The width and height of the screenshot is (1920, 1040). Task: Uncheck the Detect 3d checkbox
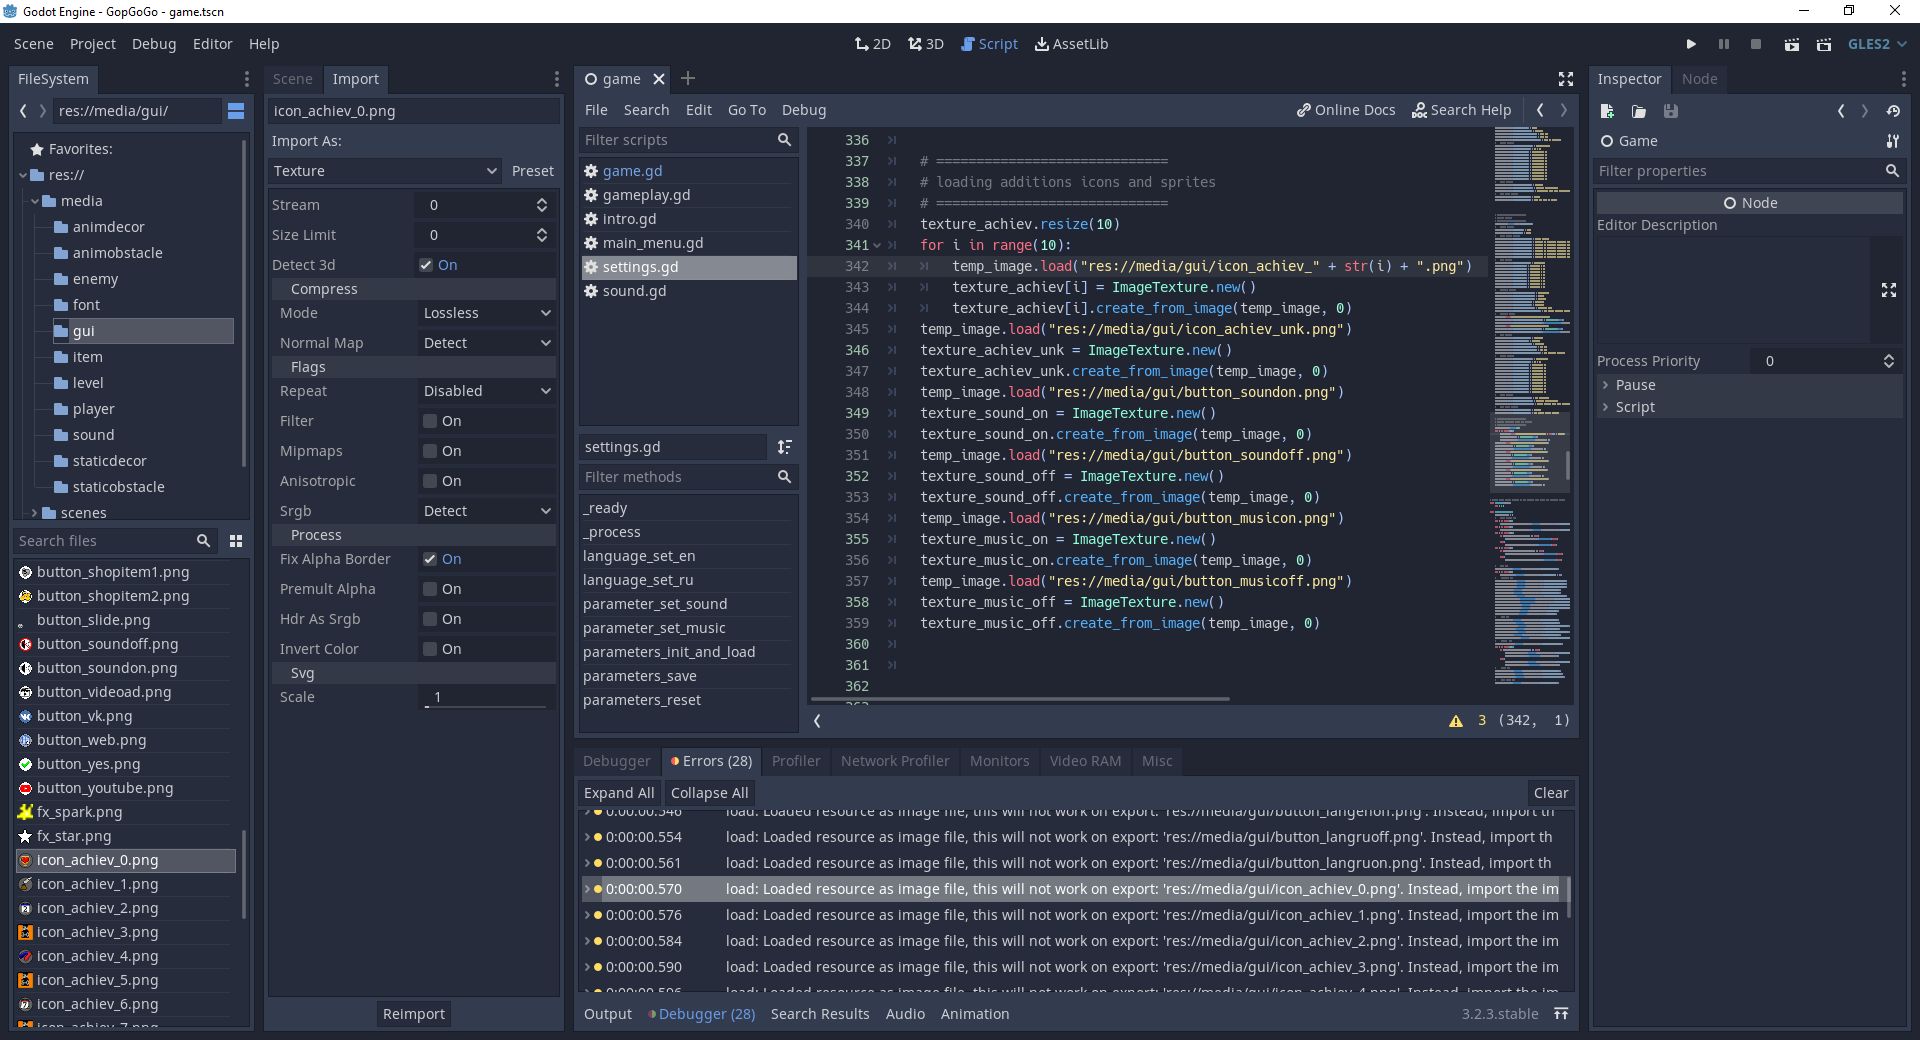pyautogui.click(x=427, y=265)
